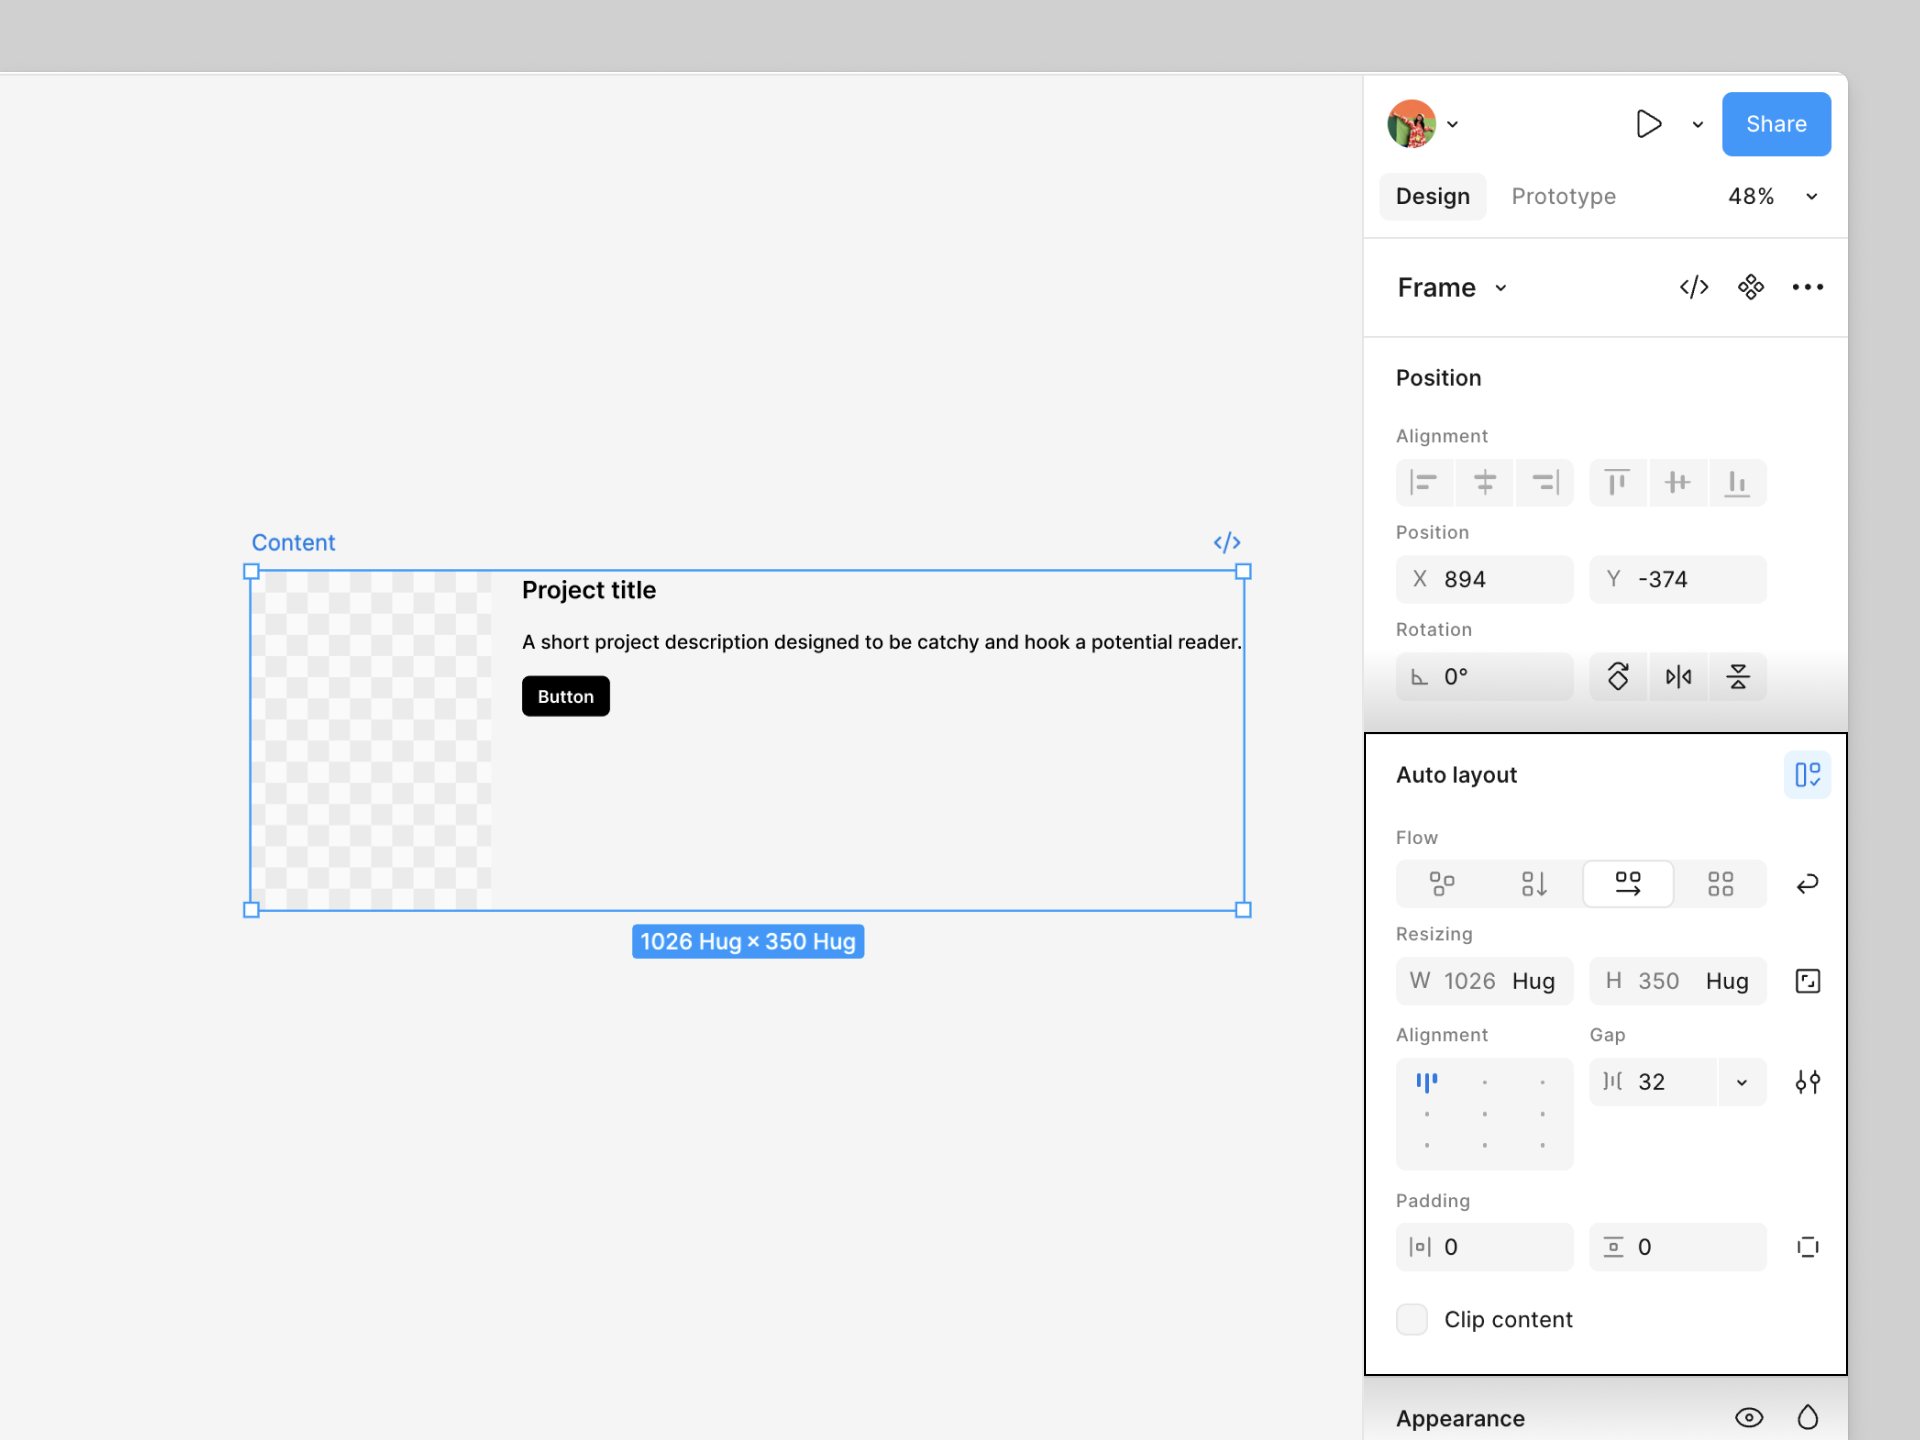The width and height of the screenshot is (1920, 1440).
Task: Click the create component icon
Action: pyautogui.click(x=1750, y=288)
